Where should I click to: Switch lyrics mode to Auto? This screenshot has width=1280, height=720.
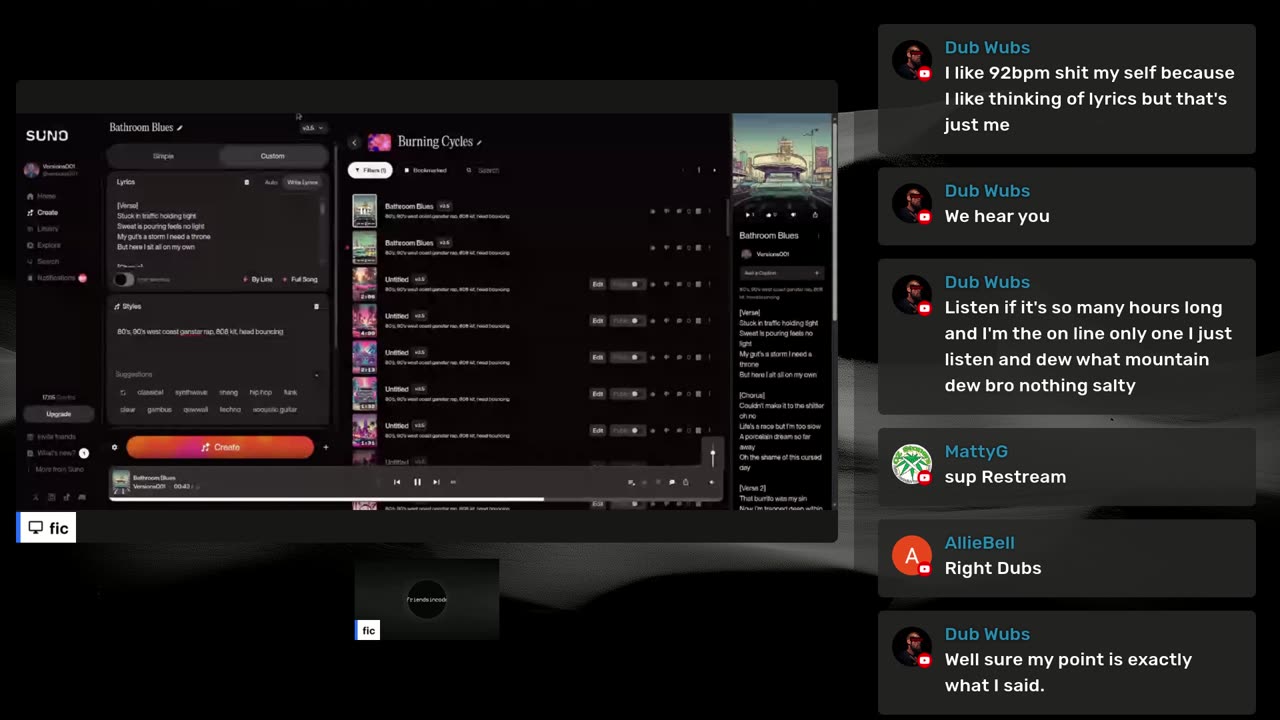(x=271, y=182)
